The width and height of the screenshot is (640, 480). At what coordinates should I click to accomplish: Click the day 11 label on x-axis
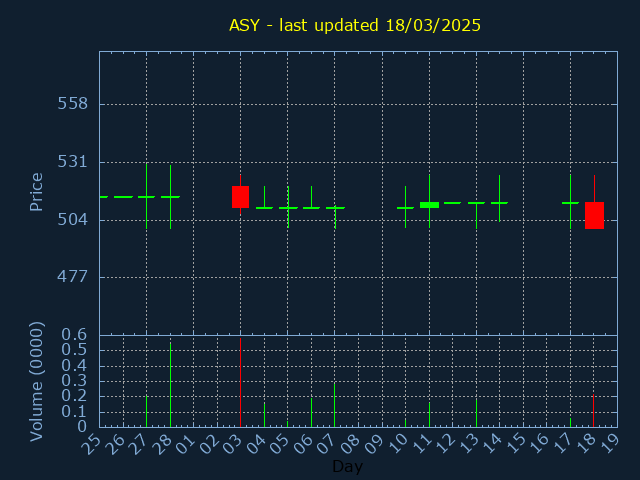(x=422, y=444)
